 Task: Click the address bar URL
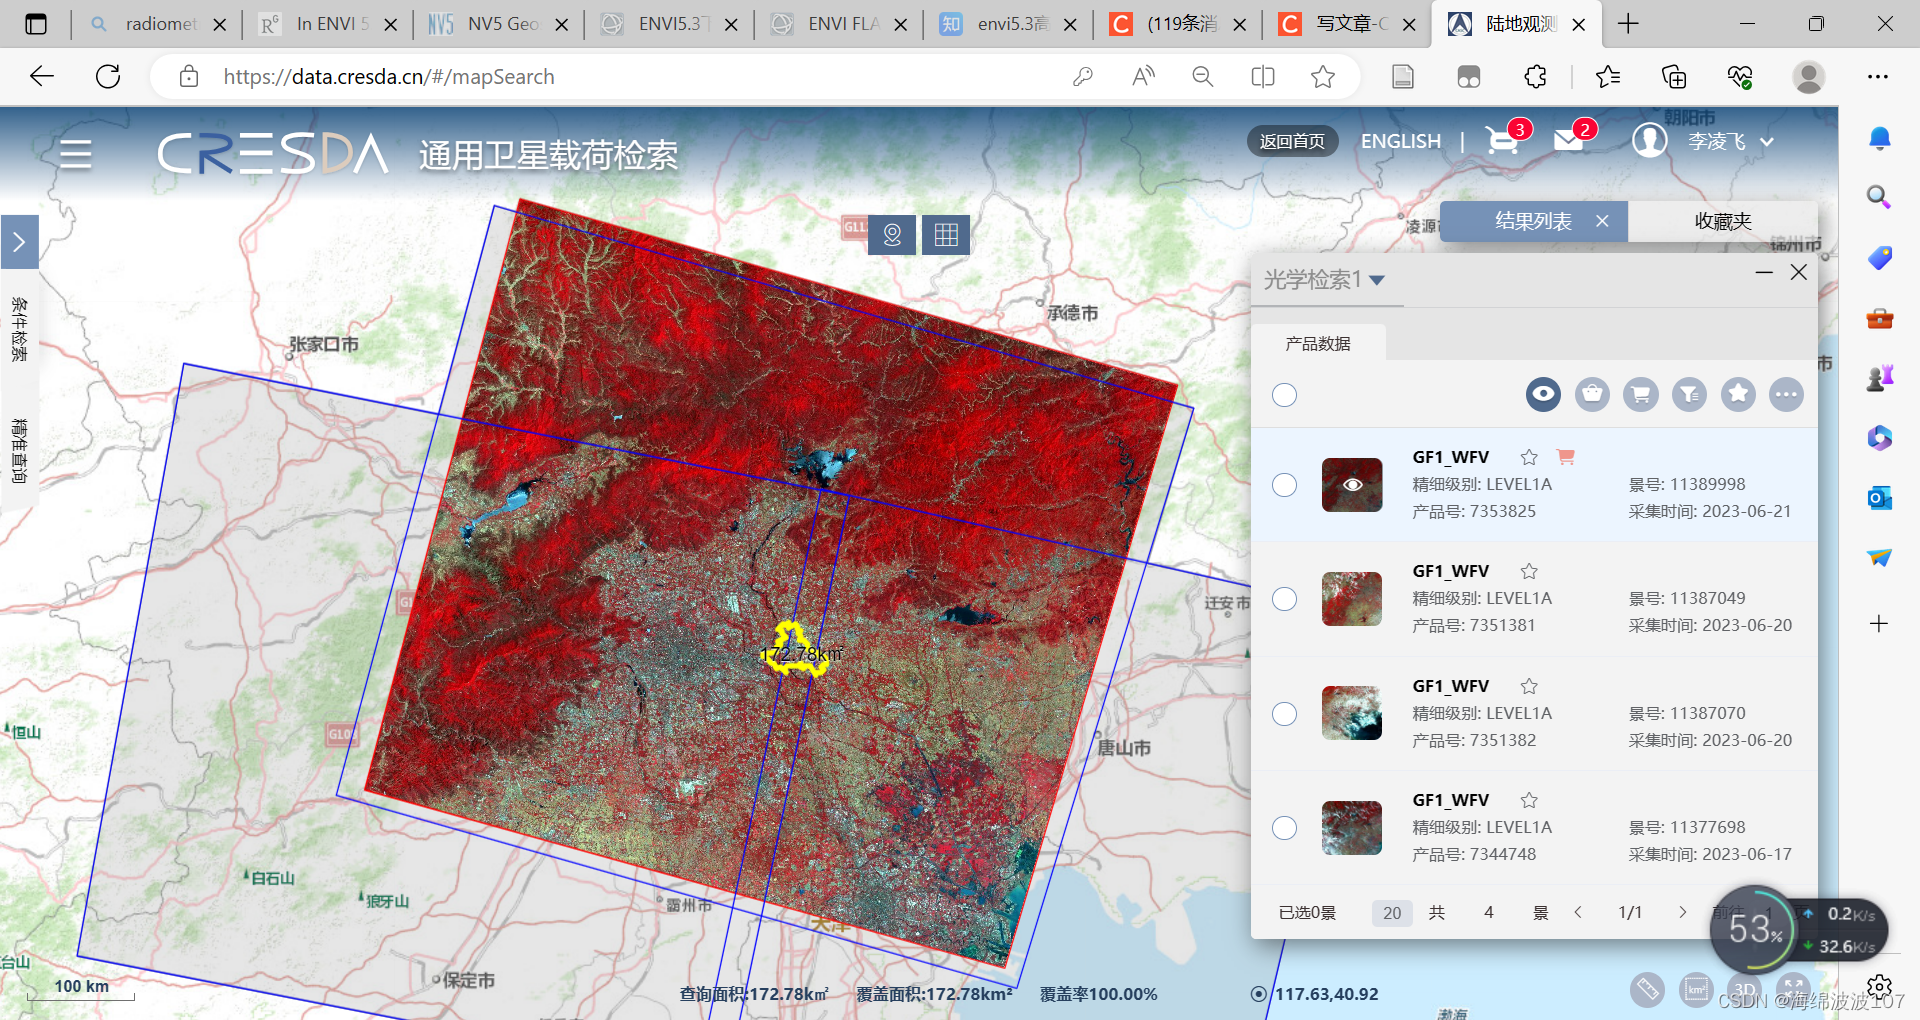click(388, 76)
